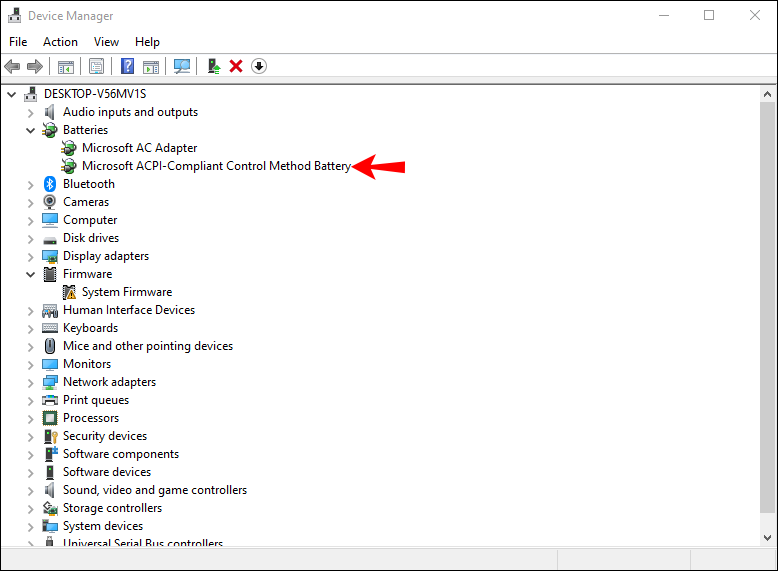The height and width of the screenshot is (571, 778).
Task: Click the vertical scrollbar thumb
Action: pyautogui.click(x=768, y=308)
